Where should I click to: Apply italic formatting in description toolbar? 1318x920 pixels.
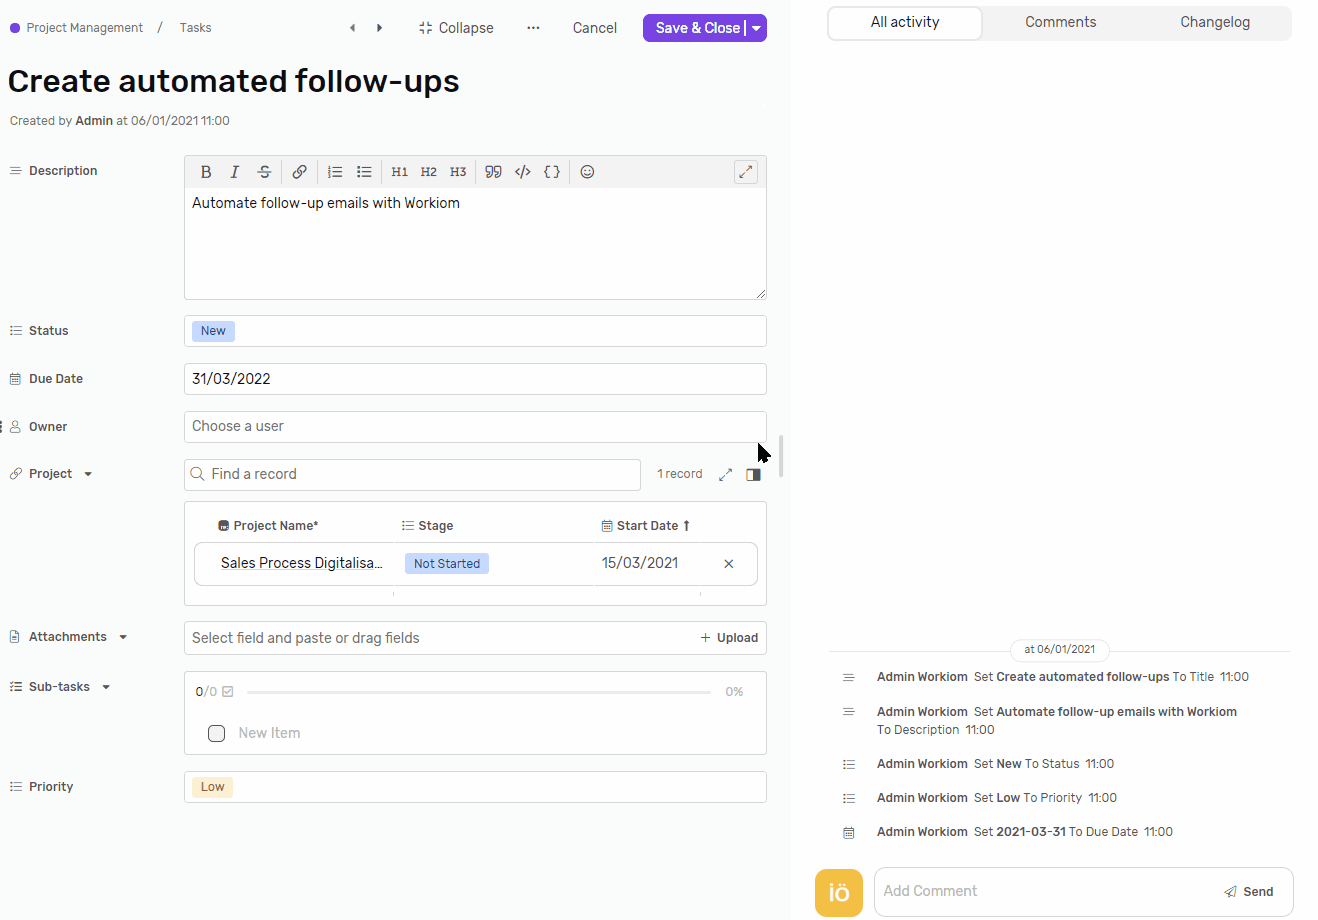(x=235, y=172)
